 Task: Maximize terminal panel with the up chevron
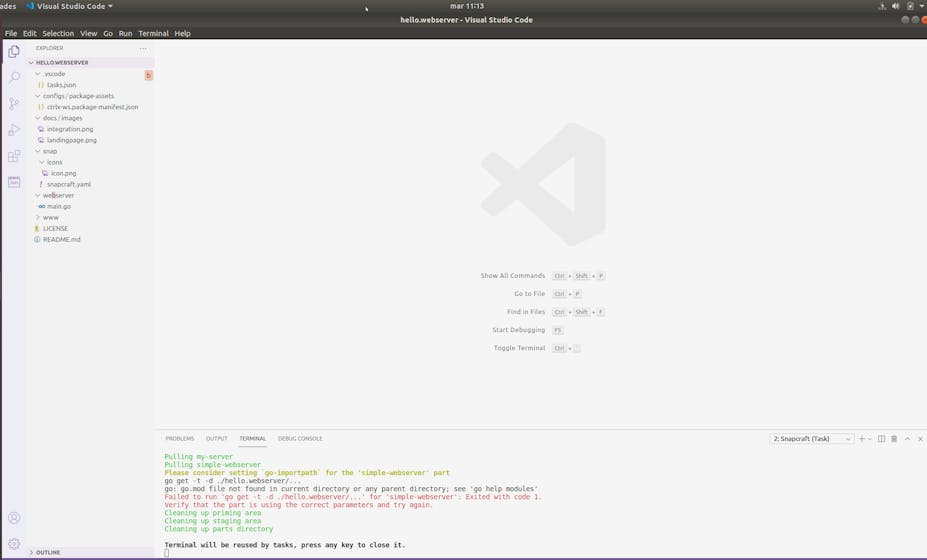tap(908, 439)
